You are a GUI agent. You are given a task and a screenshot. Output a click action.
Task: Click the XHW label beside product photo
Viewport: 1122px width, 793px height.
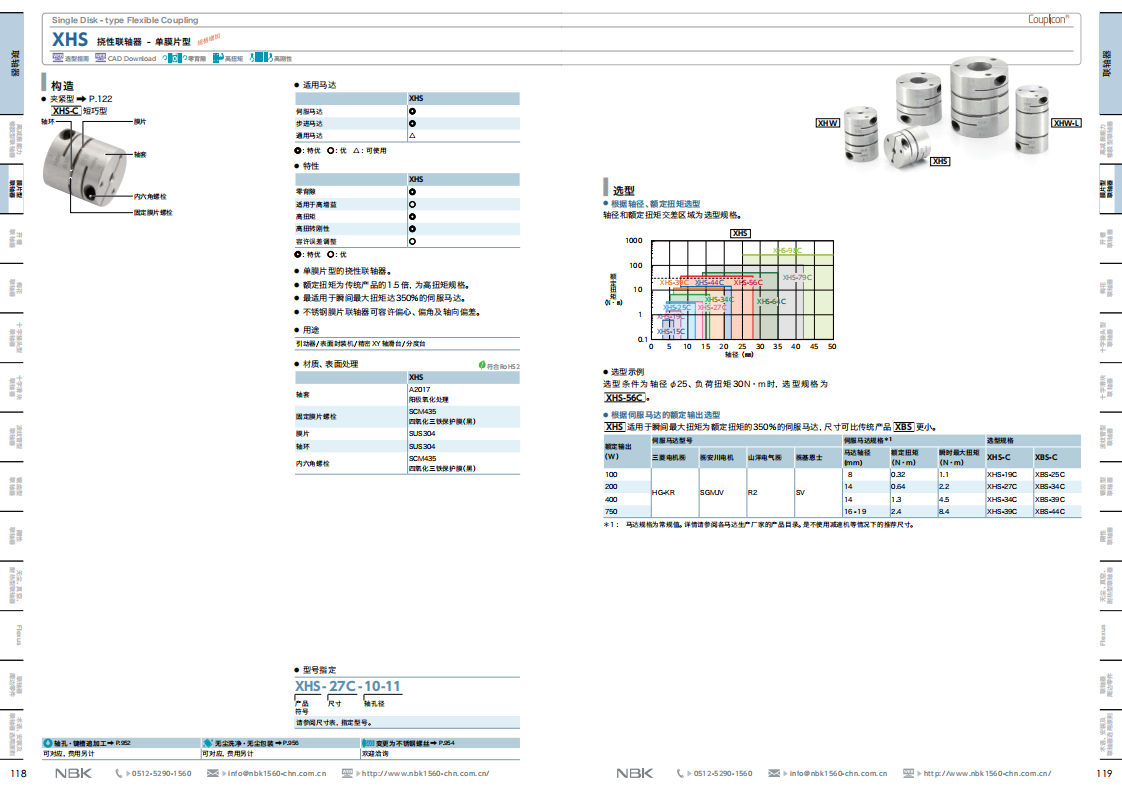[828, 123]
